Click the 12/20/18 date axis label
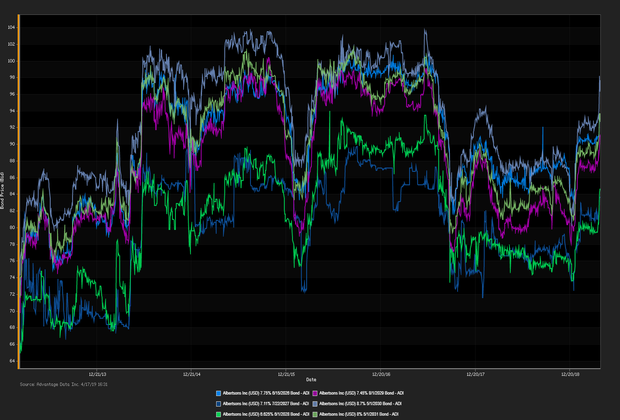 tap(570, 374)
